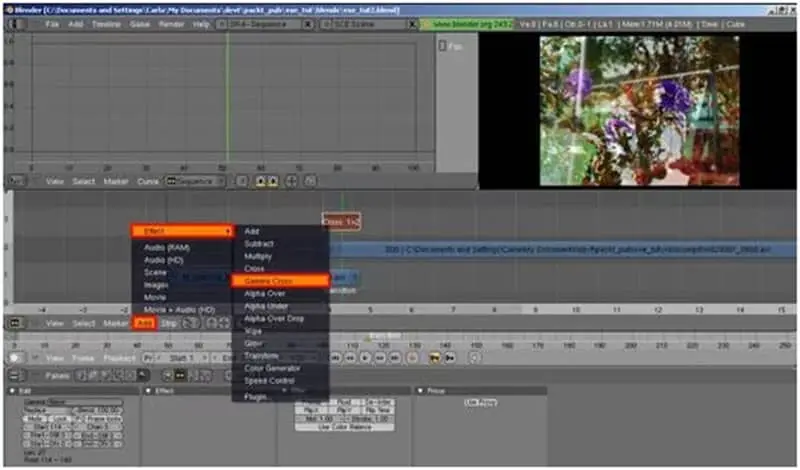Choose Subtract in effect submenu
Viewport: 800px width, 470px height.
coord(259,244)
